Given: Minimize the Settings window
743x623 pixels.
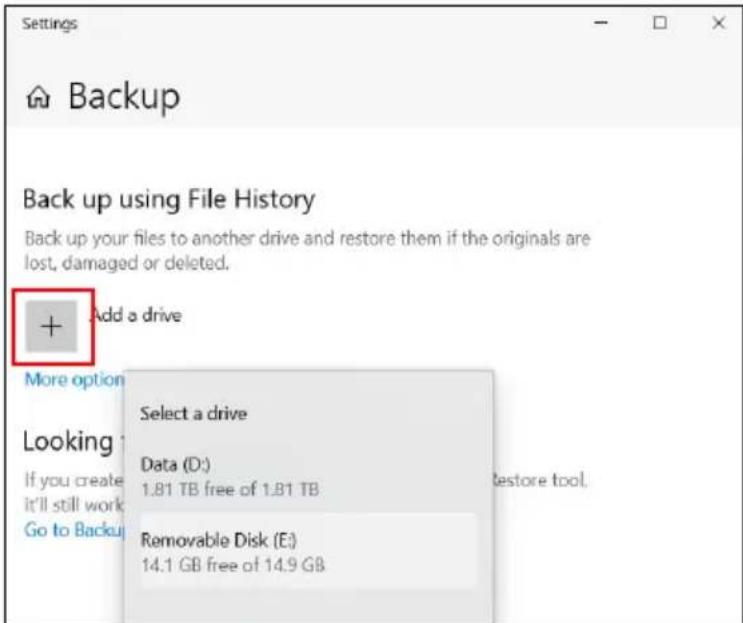Looking at the screenshot, I should point(601,23).
